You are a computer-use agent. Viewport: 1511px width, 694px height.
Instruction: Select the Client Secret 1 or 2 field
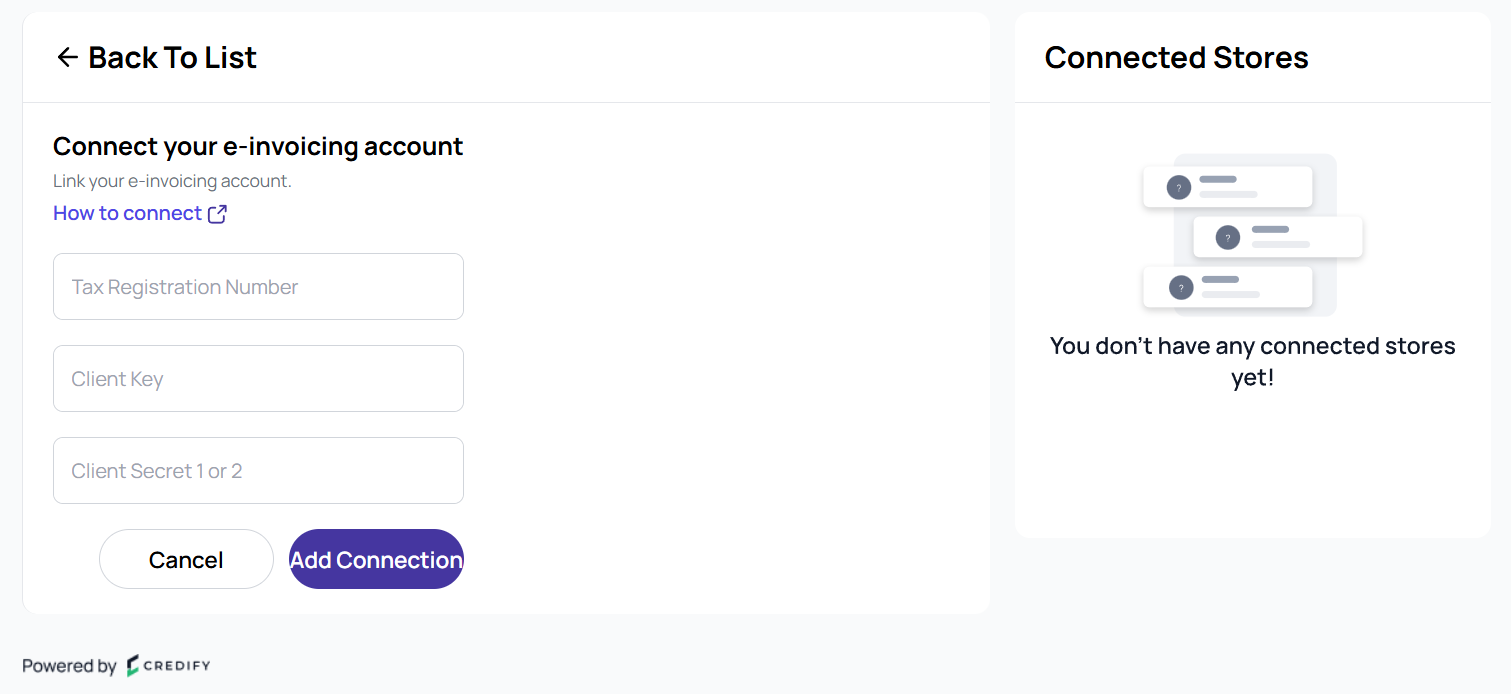258,471
